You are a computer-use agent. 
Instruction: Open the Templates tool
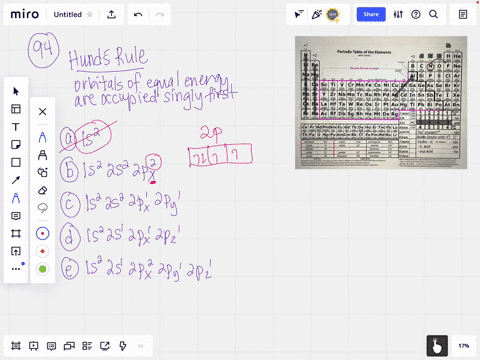point(16,109)
